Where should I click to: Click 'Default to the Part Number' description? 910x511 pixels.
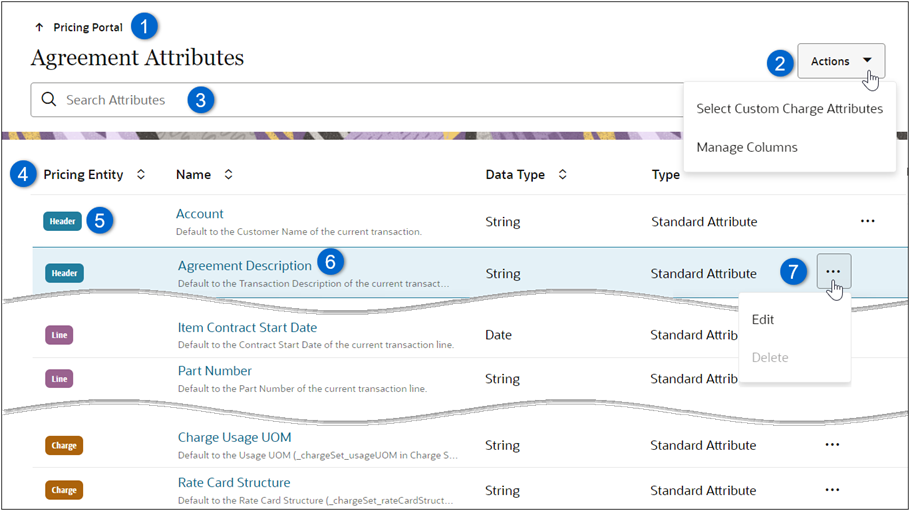click(302, 388)
